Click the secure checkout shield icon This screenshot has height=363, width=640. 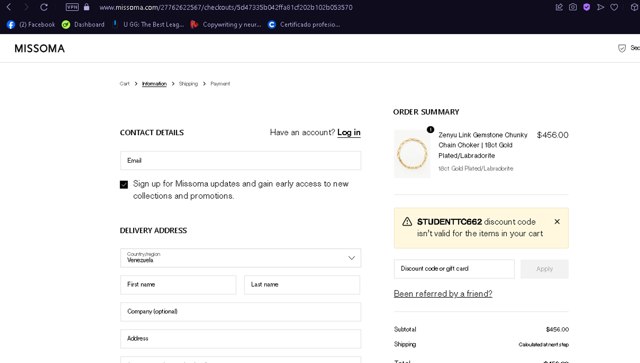click(622, 48)
